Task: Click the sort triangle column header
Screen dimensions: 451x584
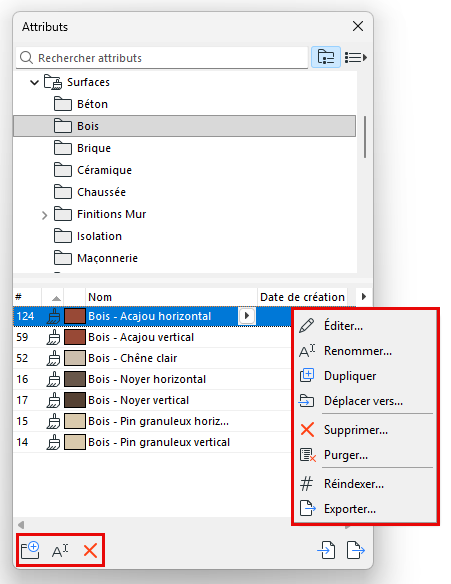Action: tap(53, 297)
